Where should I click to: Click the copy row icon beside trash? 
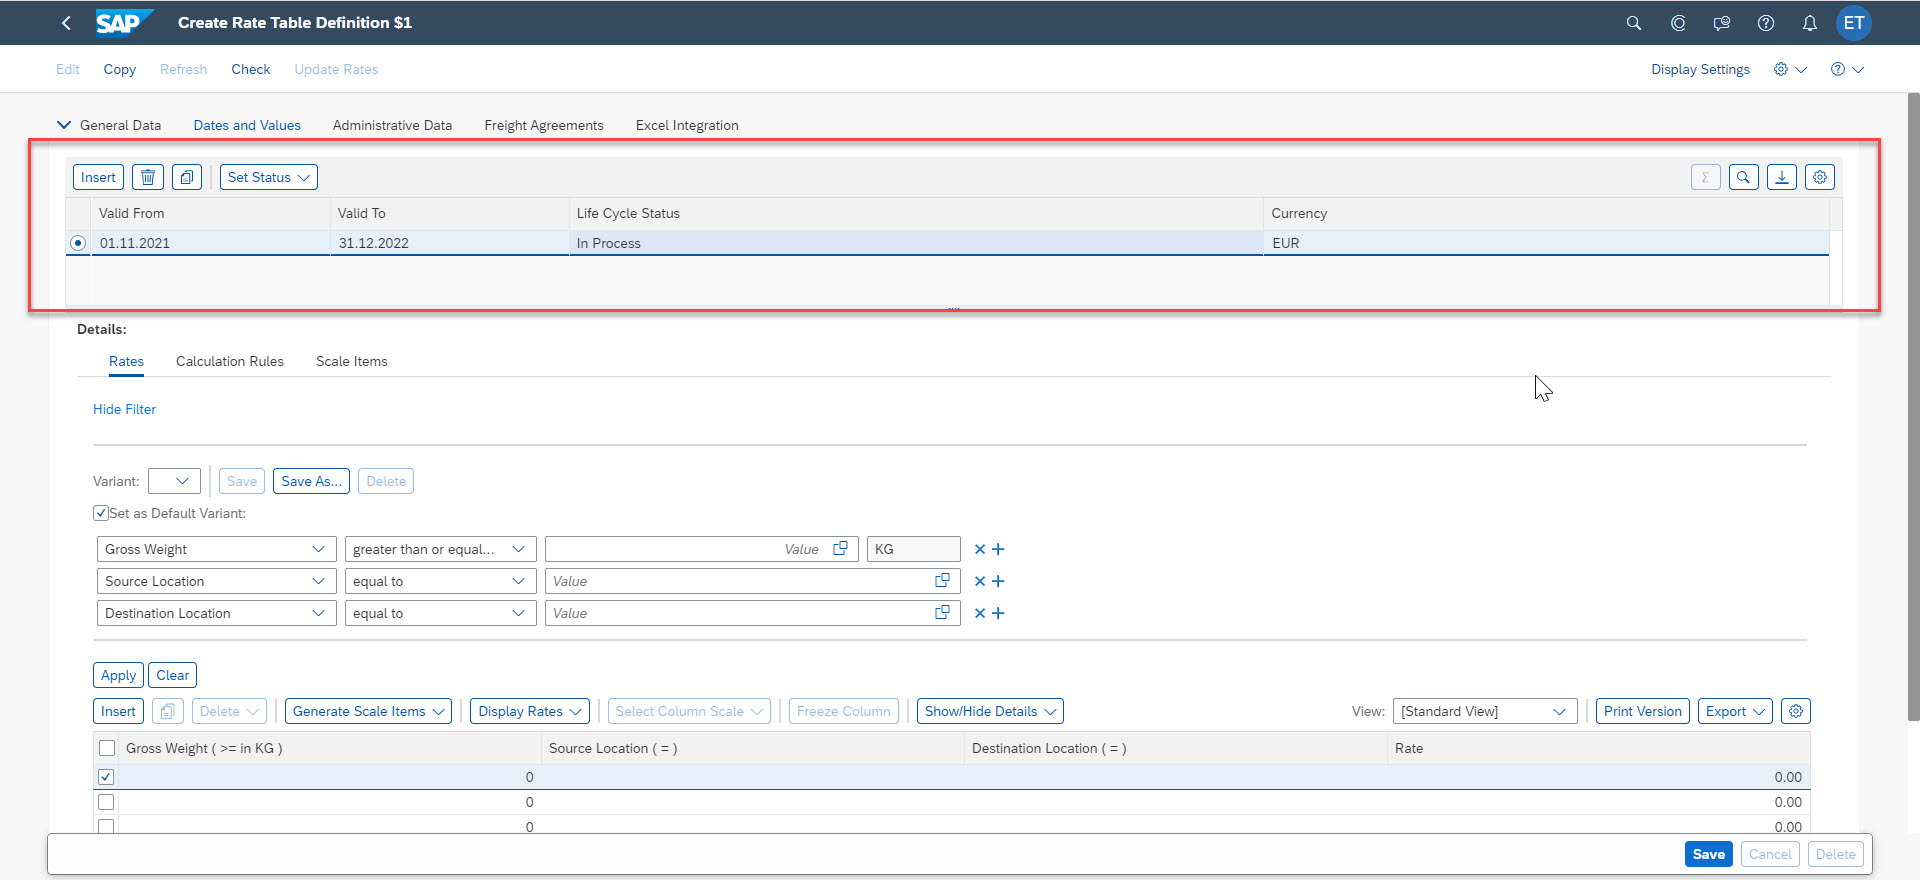187,177
